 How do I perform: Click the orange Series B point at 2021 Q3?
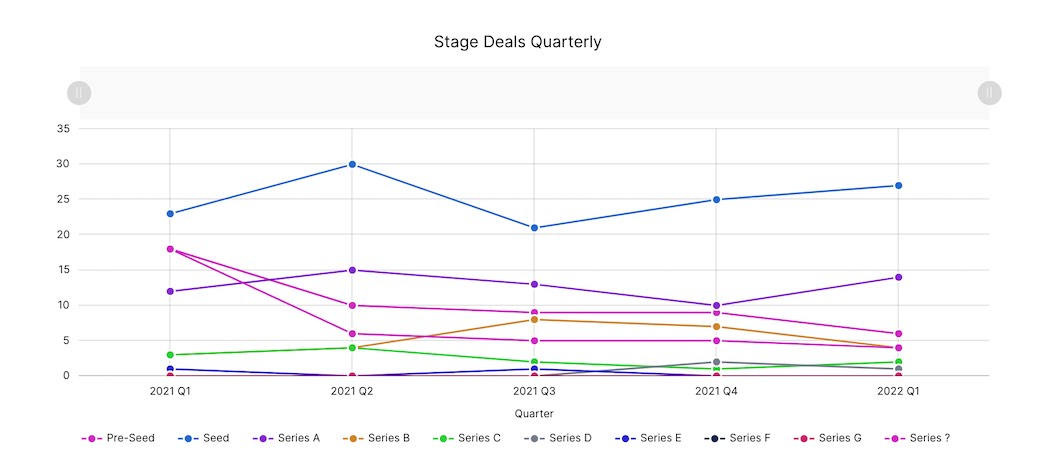tap(534, 319)
